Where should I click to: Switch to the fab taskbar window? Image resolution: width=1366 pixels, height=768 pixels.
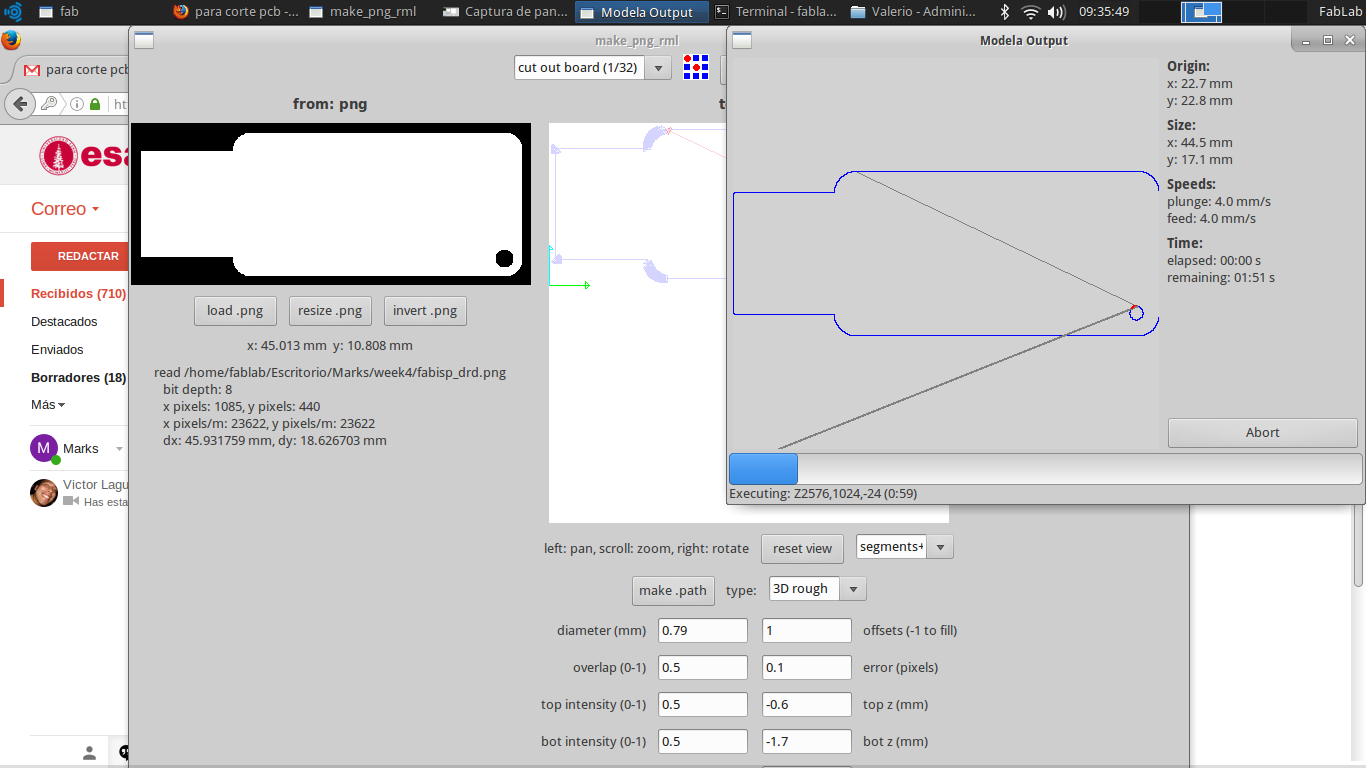point(60,12)
